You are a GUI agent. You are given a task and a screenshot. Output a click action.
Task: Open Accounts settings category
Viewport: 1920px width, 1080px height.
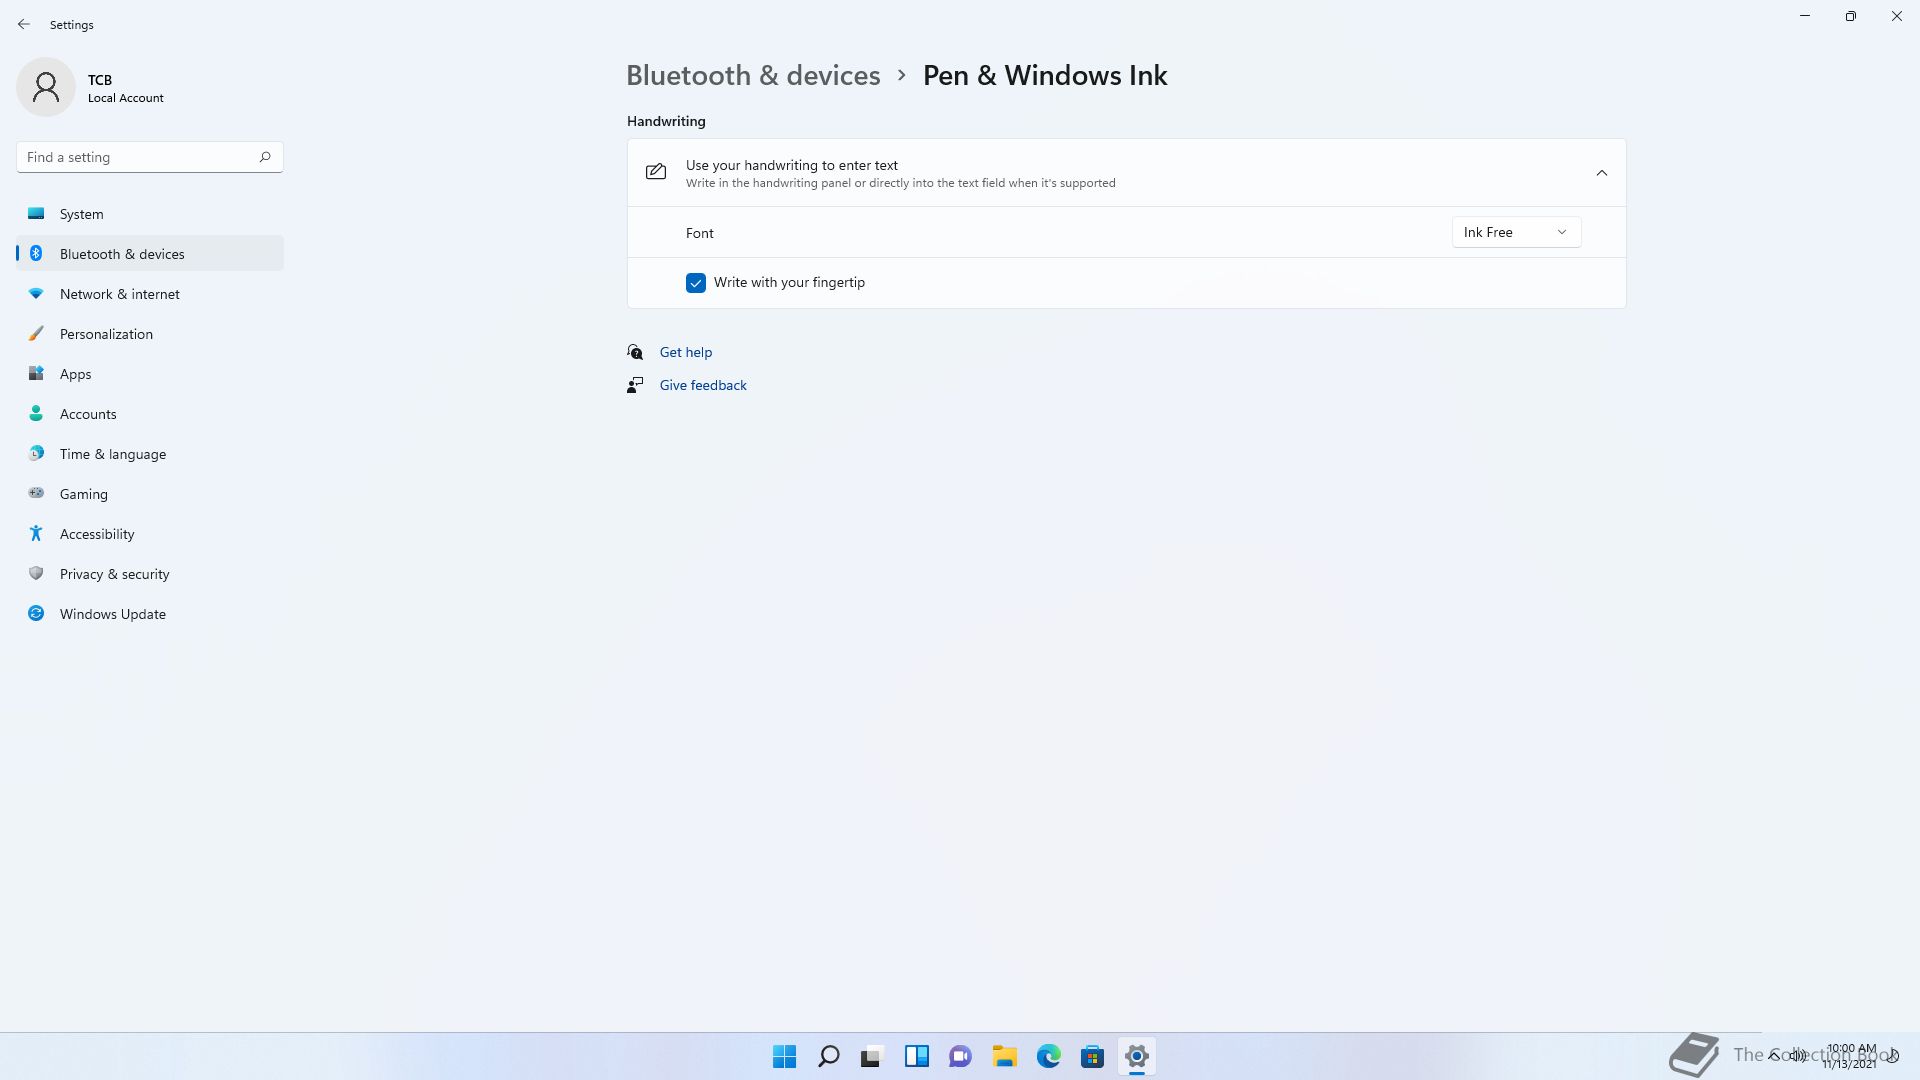click(150, 414)
